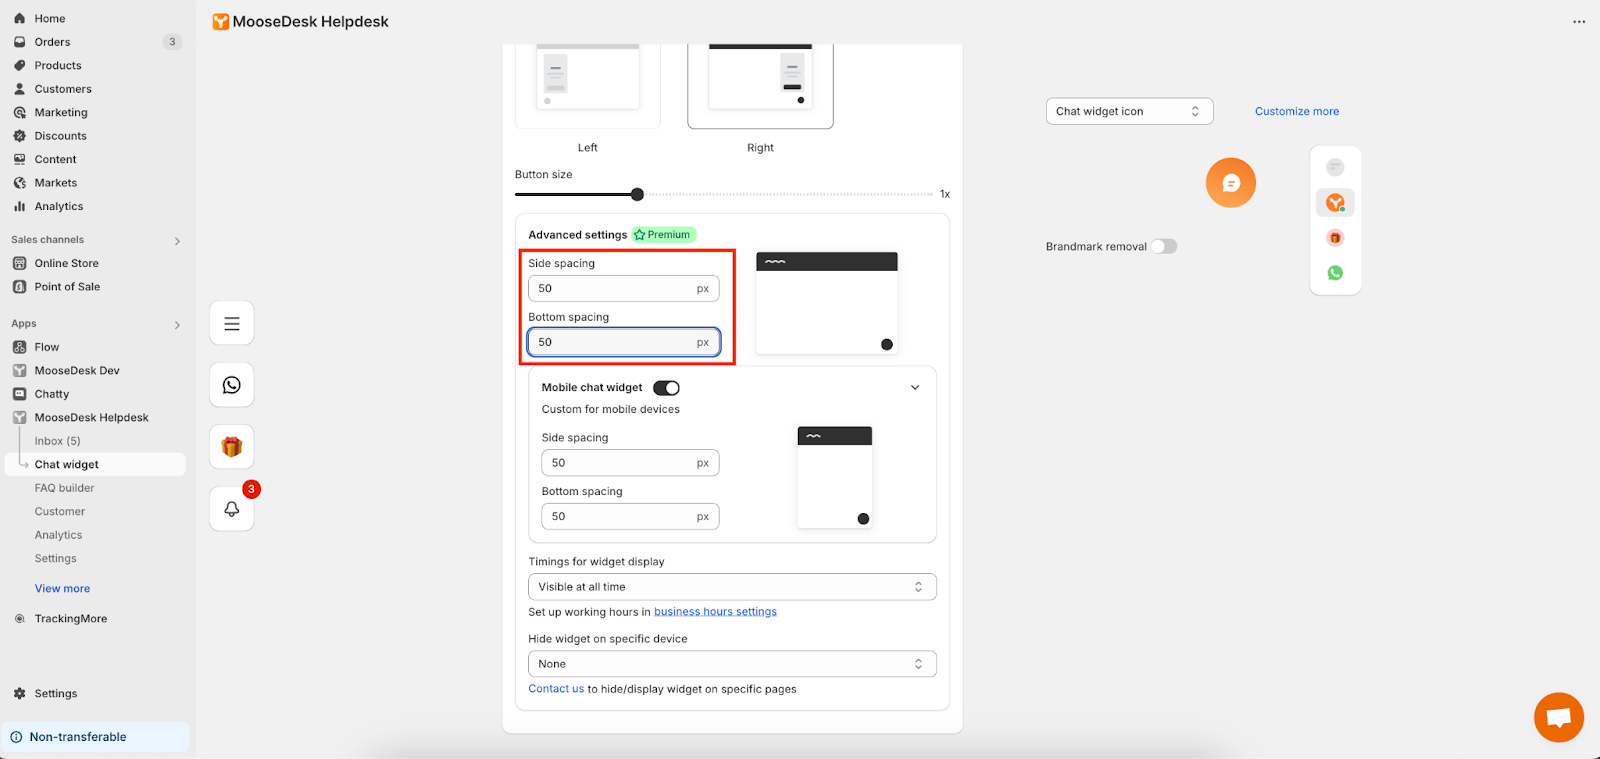The height and width of the screenshot is (759, 1600).
Task: Select the grey chat icon in picker
Action: click(1335, 167)
